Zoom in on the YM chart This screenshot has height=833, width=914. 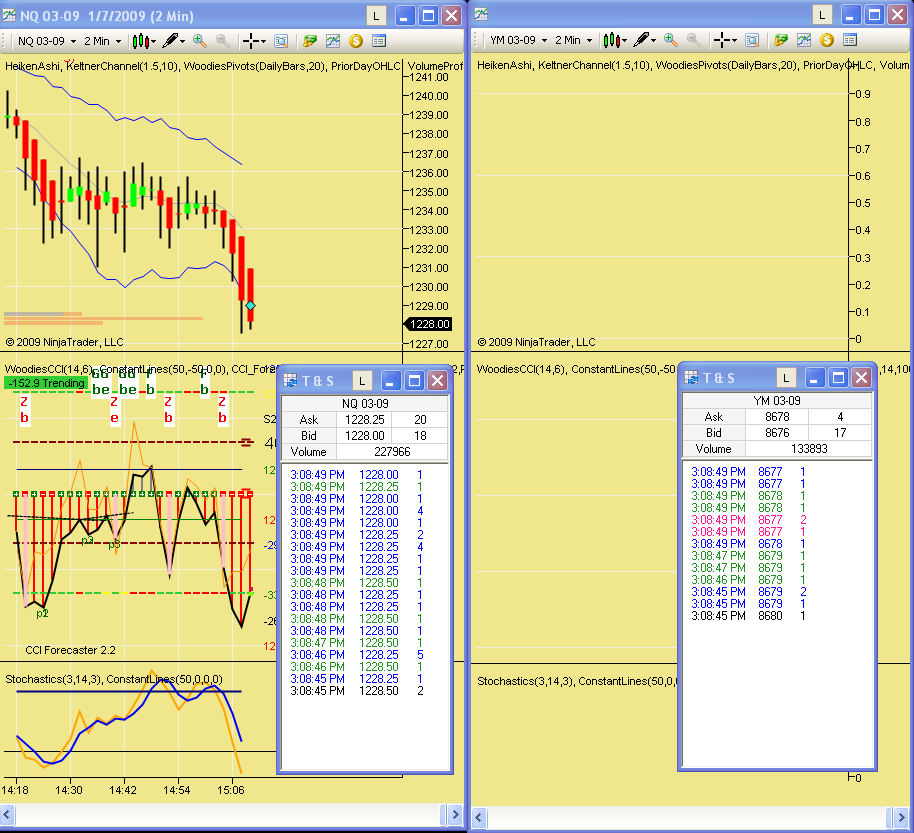[x=671, y=40]
